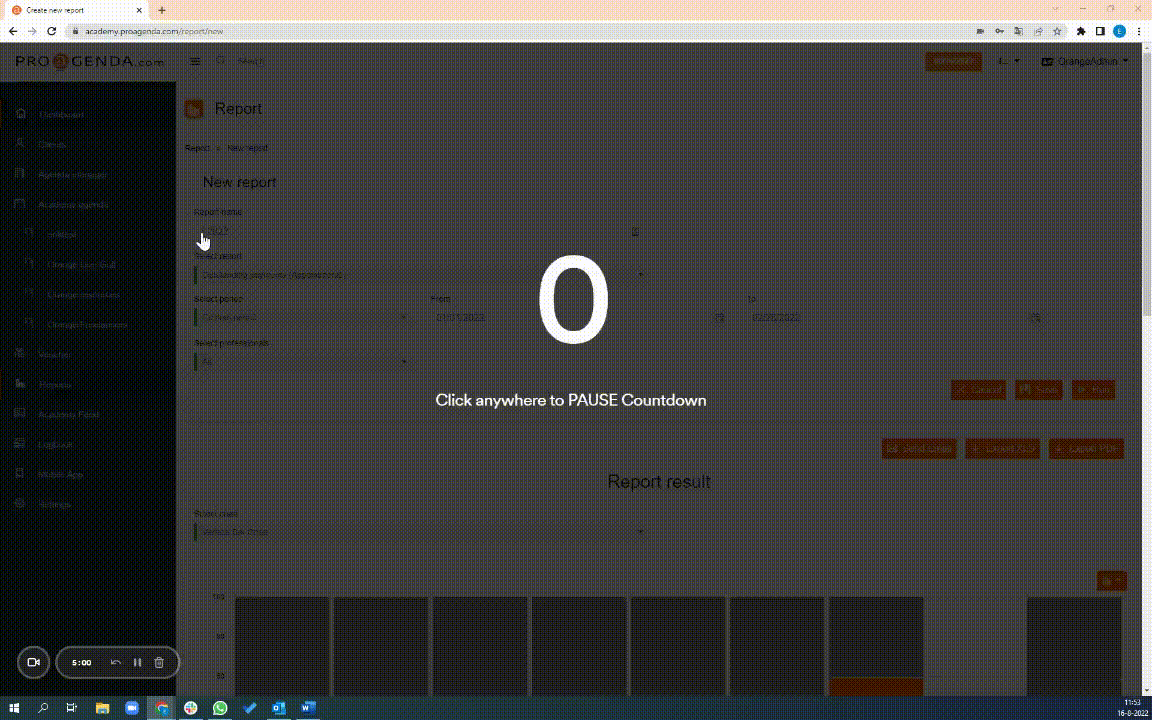Click the search magnifier icon in header
The height and width of the screenshot is (720, 1152).
pyautogui.click(x=221, y=61)
